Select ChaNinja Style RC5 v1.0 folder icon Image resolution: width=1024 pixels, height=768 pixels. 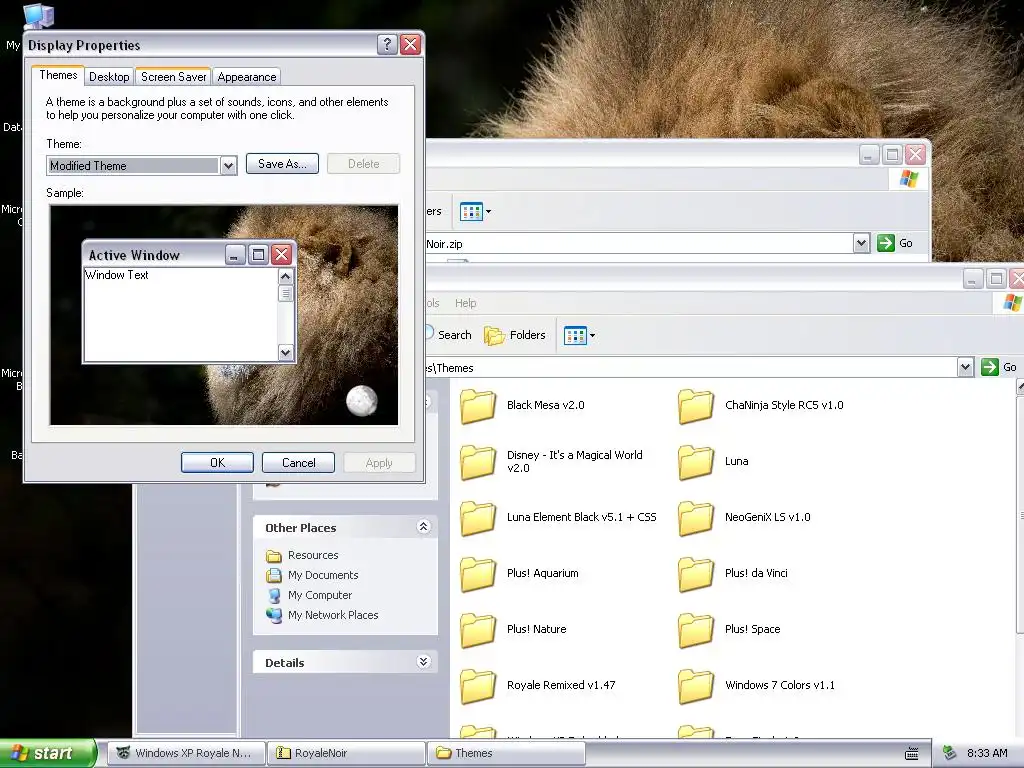coord(696,406)
